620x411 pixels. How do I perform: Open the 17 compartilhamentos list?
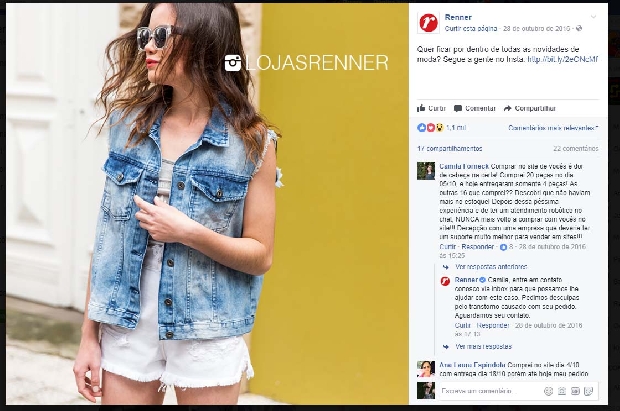pyautogui.click(x=450, y=148)
